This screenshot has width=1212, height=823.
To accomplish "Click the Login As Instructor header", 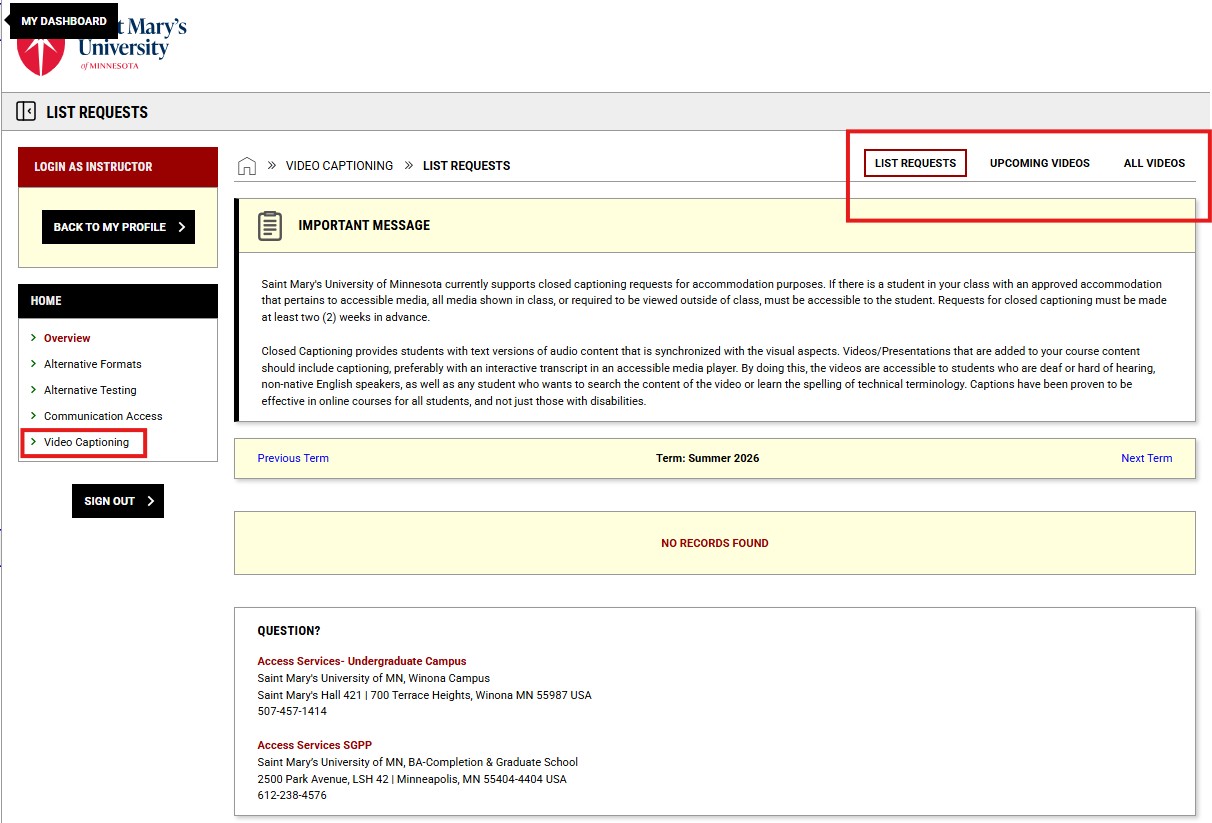I will click(118, 167).
